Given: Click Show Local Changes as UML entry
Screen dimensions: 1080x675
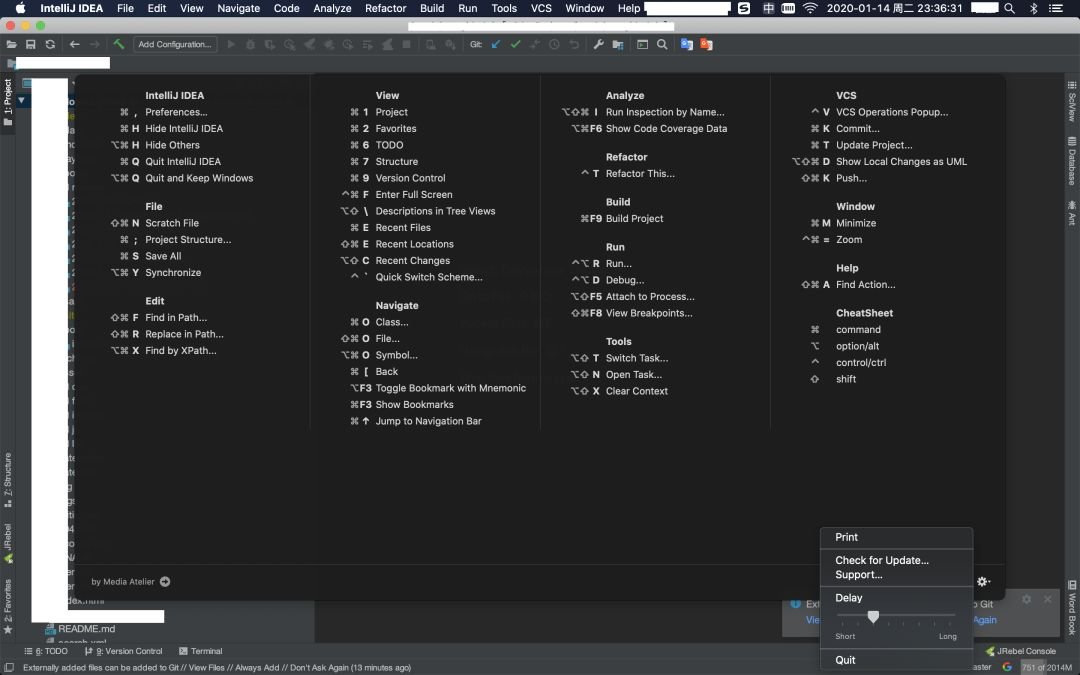Looking at the screenshot, I should tap(901, 161).
